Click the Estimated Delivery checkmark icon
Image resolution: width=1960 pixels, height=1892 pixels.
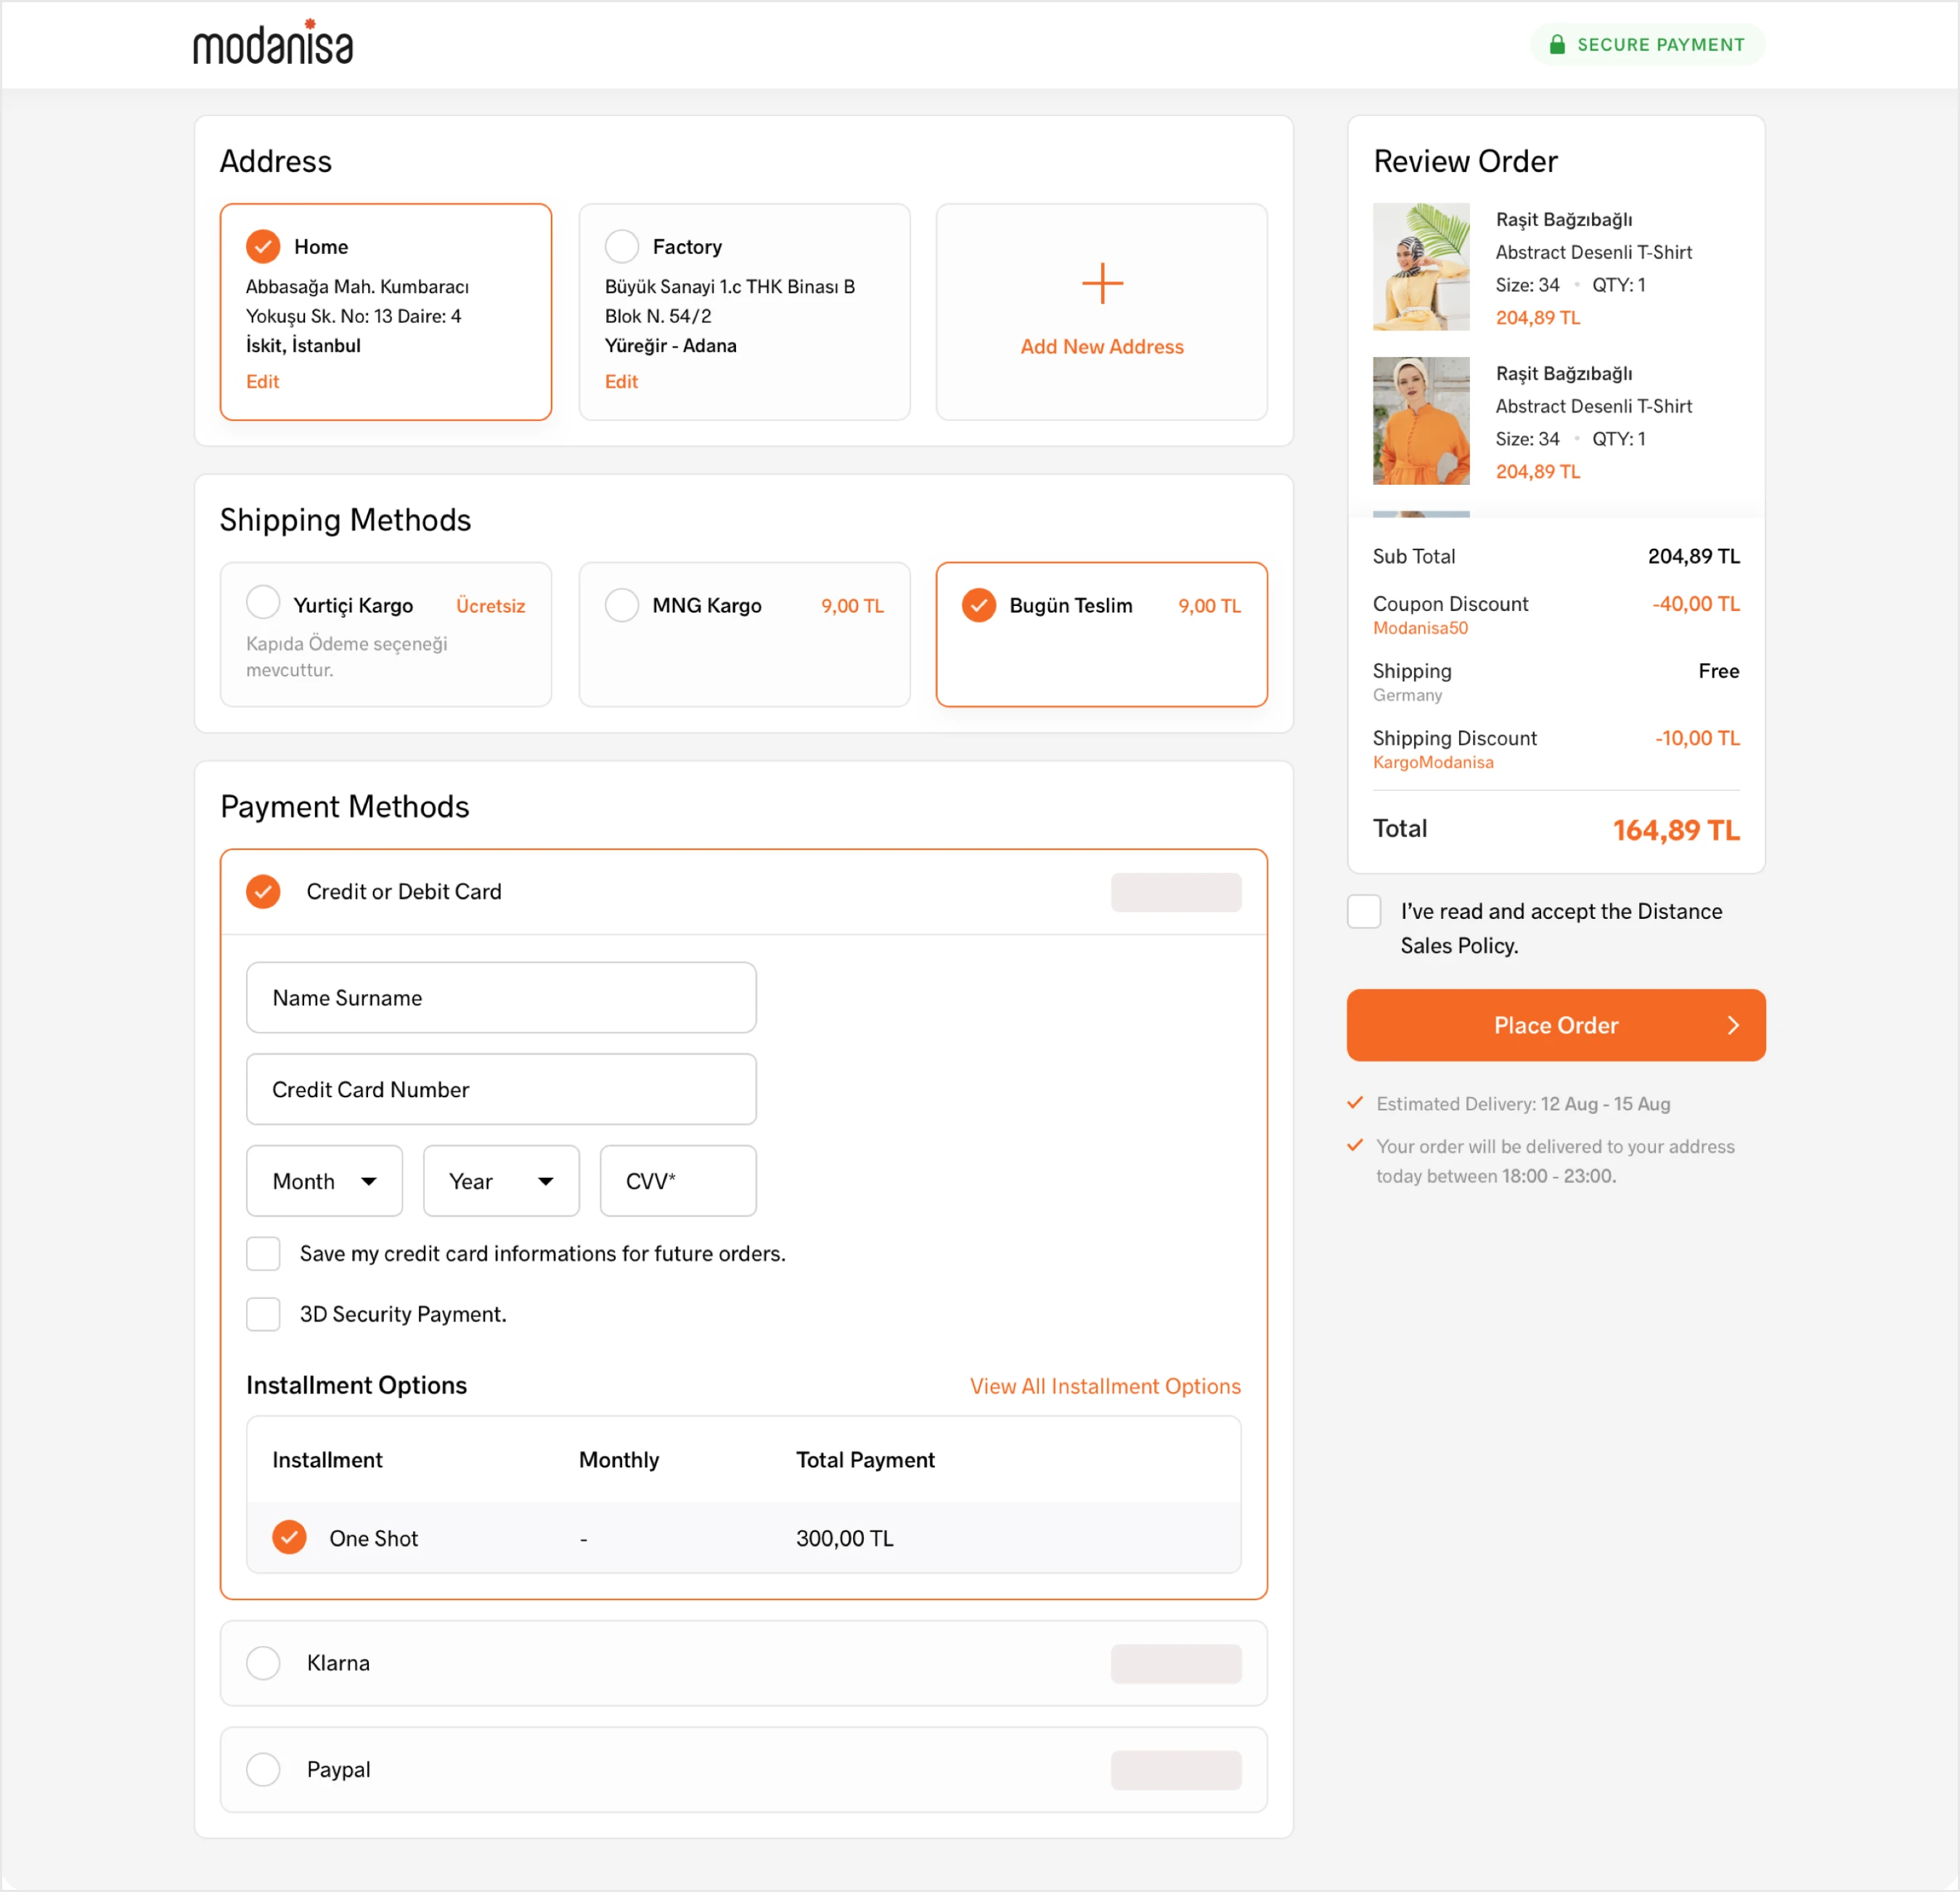(x=1355, y=1102)
